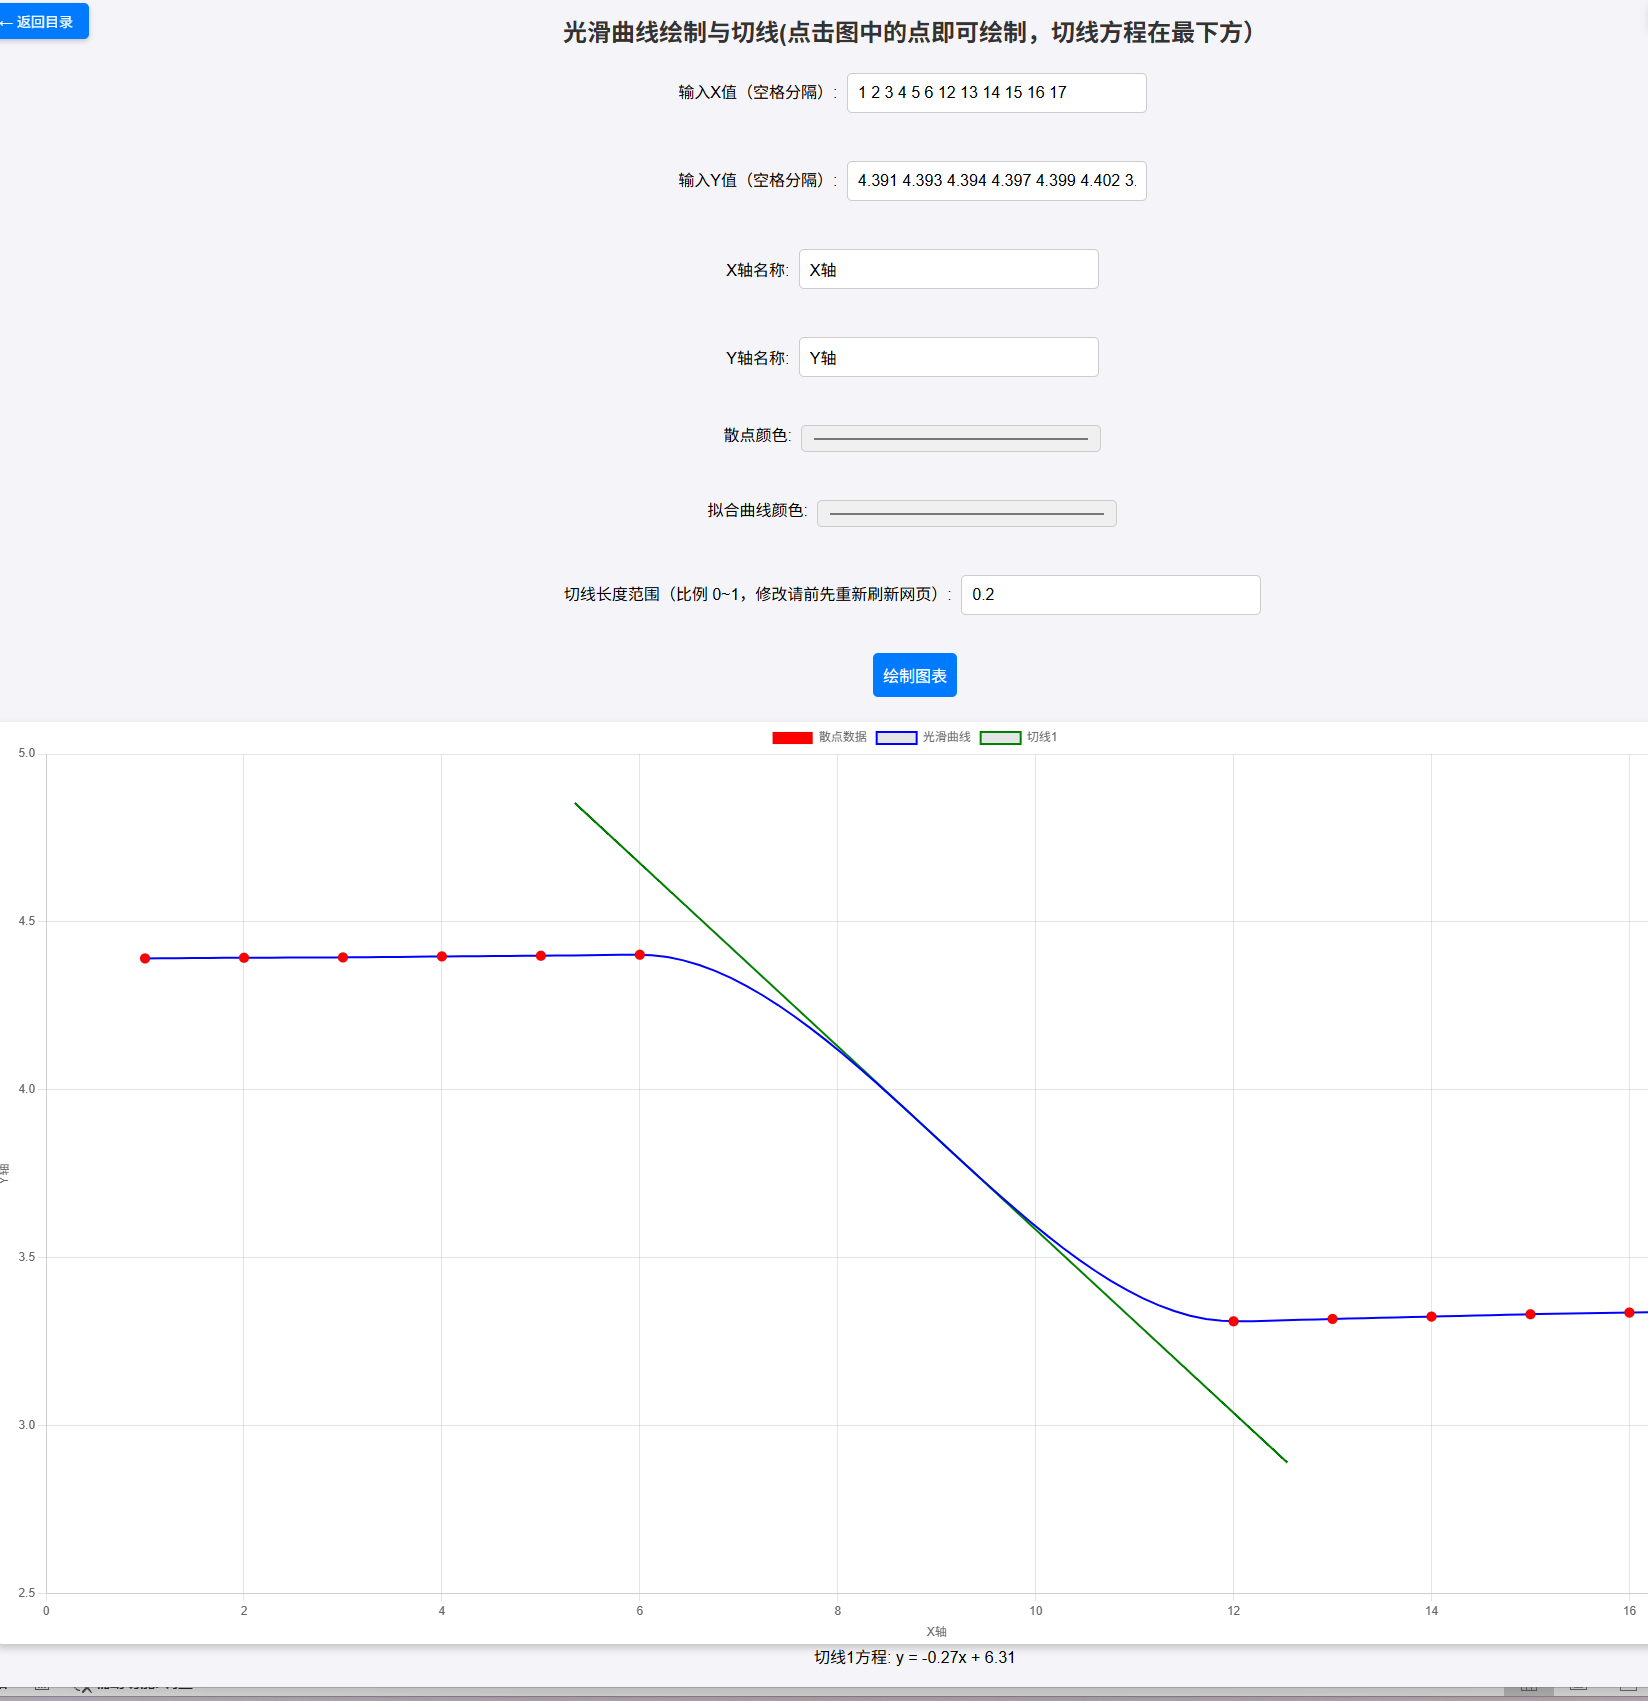Click the red data point at x=3
Viewport: 1648px width, 1701px height.
point(343,957)
